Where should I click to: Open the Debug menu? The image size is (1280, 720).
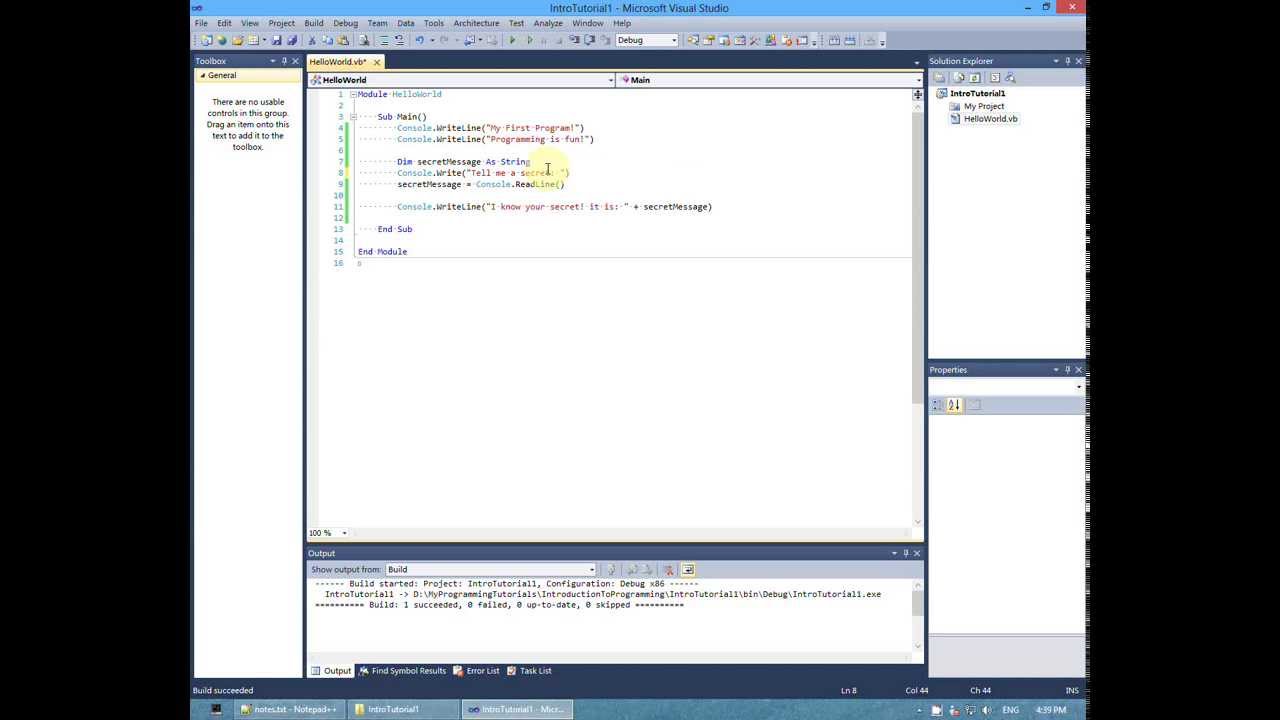click(x=345, y=23)
